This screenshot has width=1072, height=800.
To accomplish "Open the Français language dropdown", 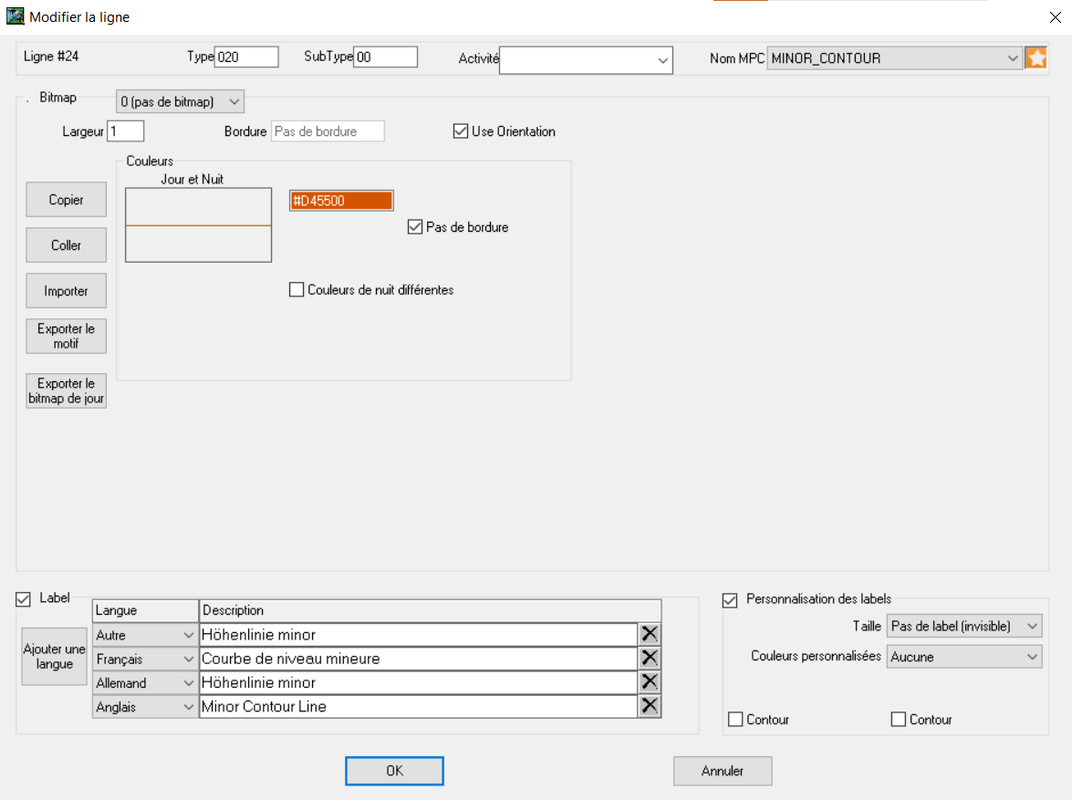I will coord(145,659).
